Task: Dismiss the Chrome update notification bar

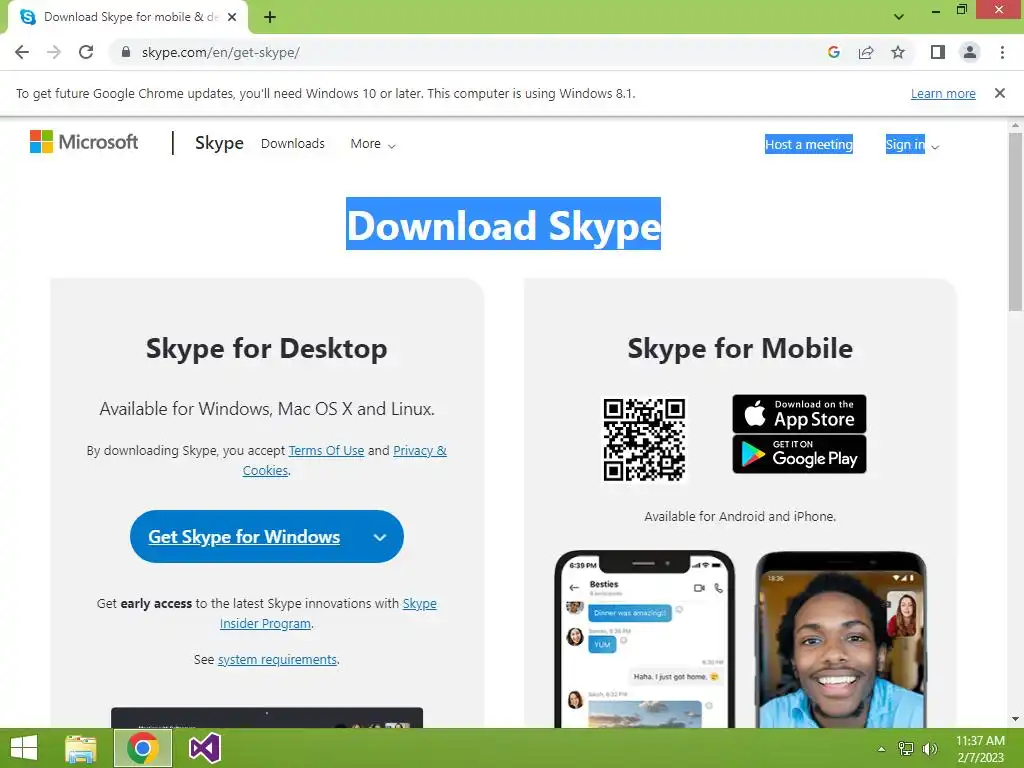Action: pyautogui.click(x=1000, y=93)
